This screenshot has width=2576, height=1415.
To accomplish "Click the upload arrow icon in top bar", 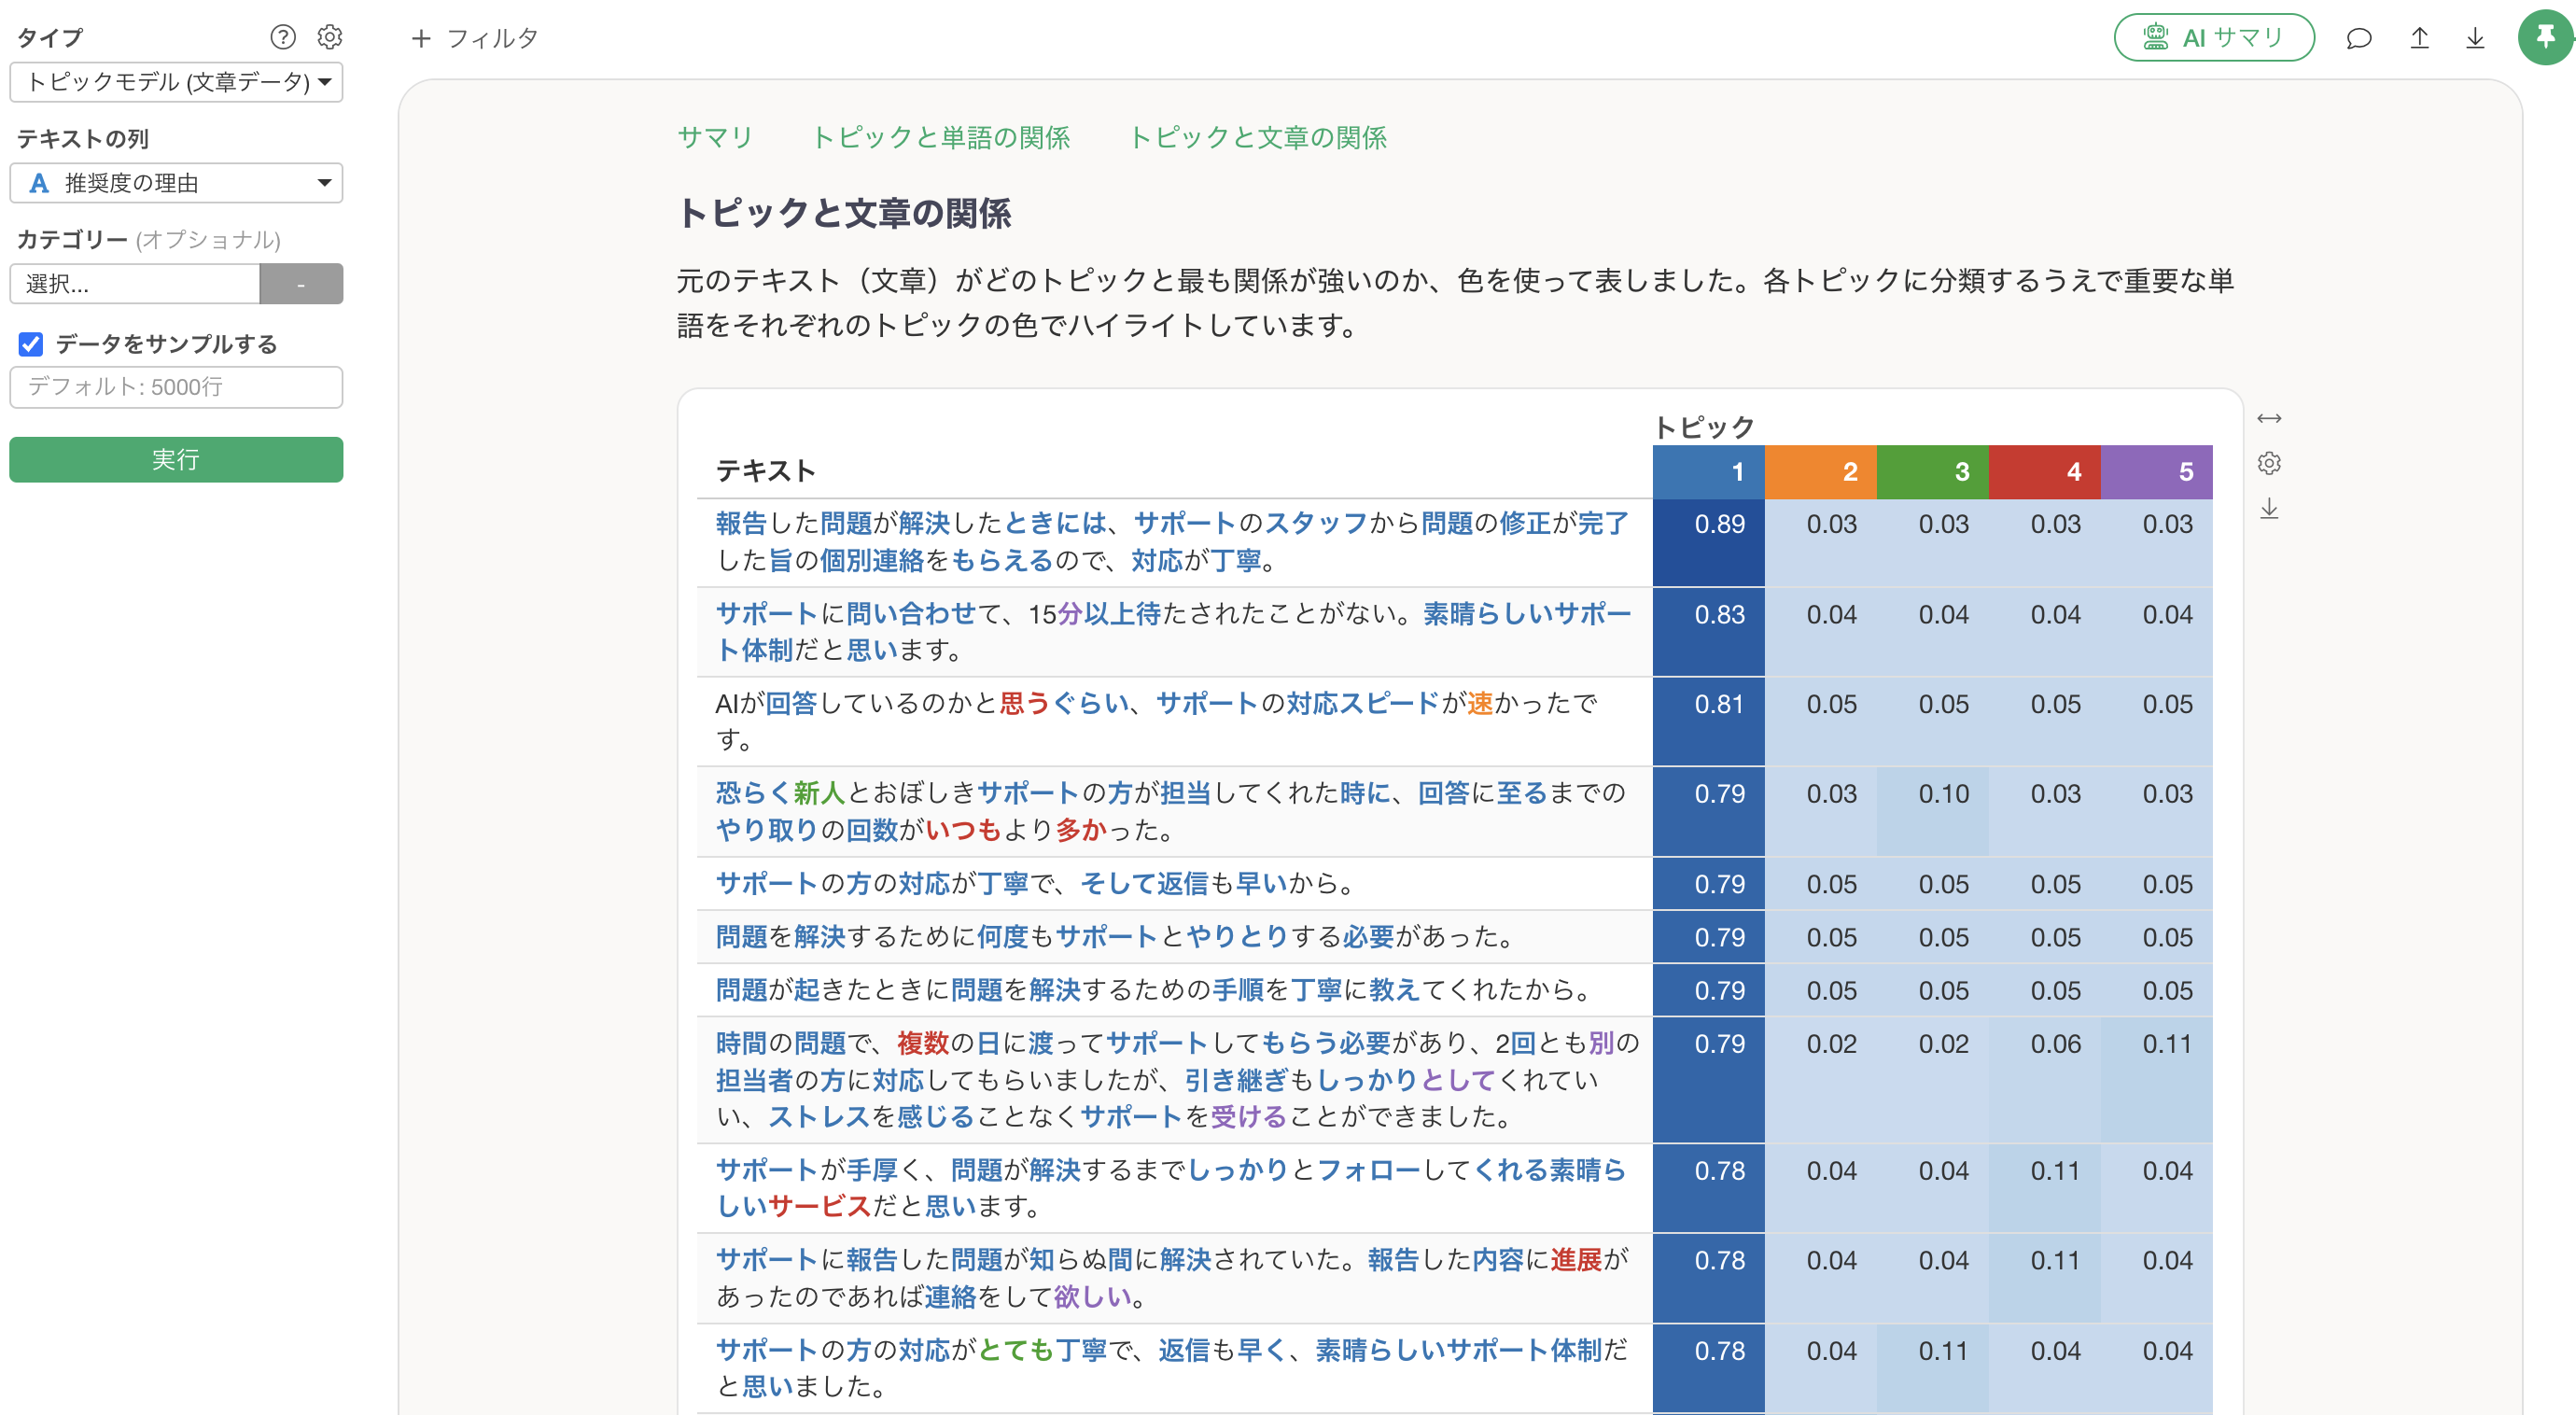I will (x=2419, y=38).
